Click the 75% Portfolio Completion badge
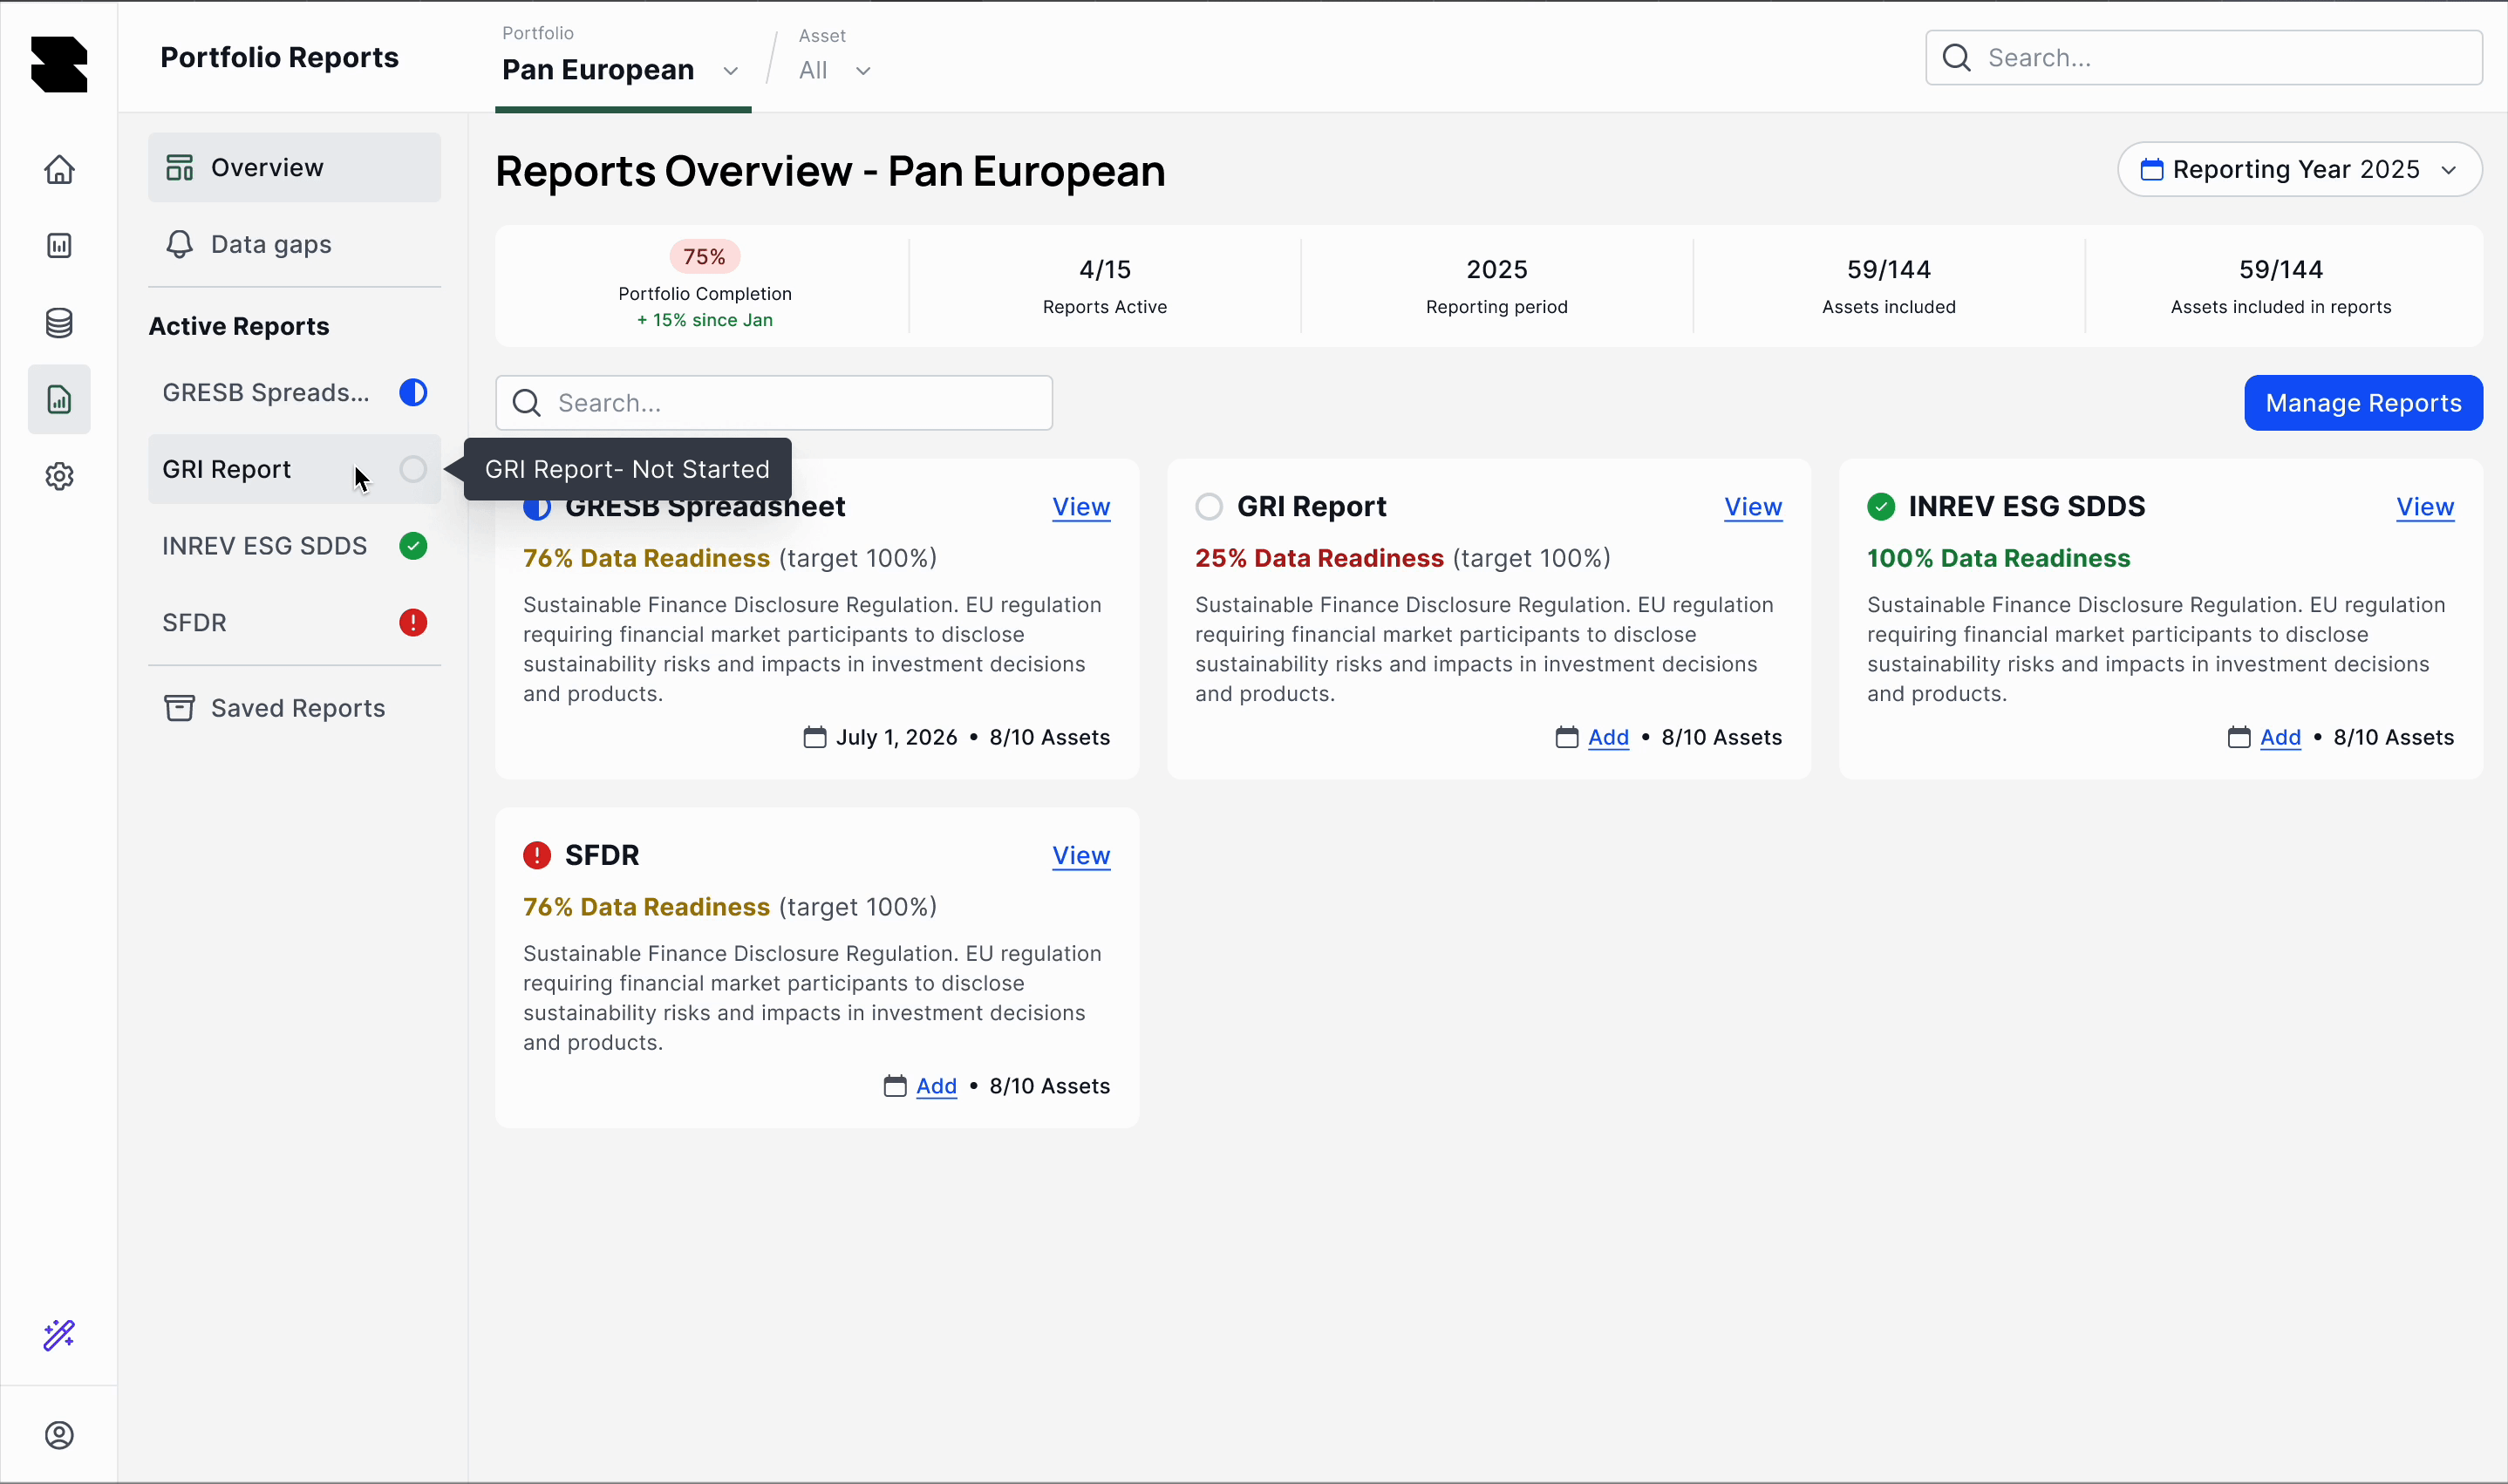Viewport: 2508px width, 1484px height. coord(704,257)
